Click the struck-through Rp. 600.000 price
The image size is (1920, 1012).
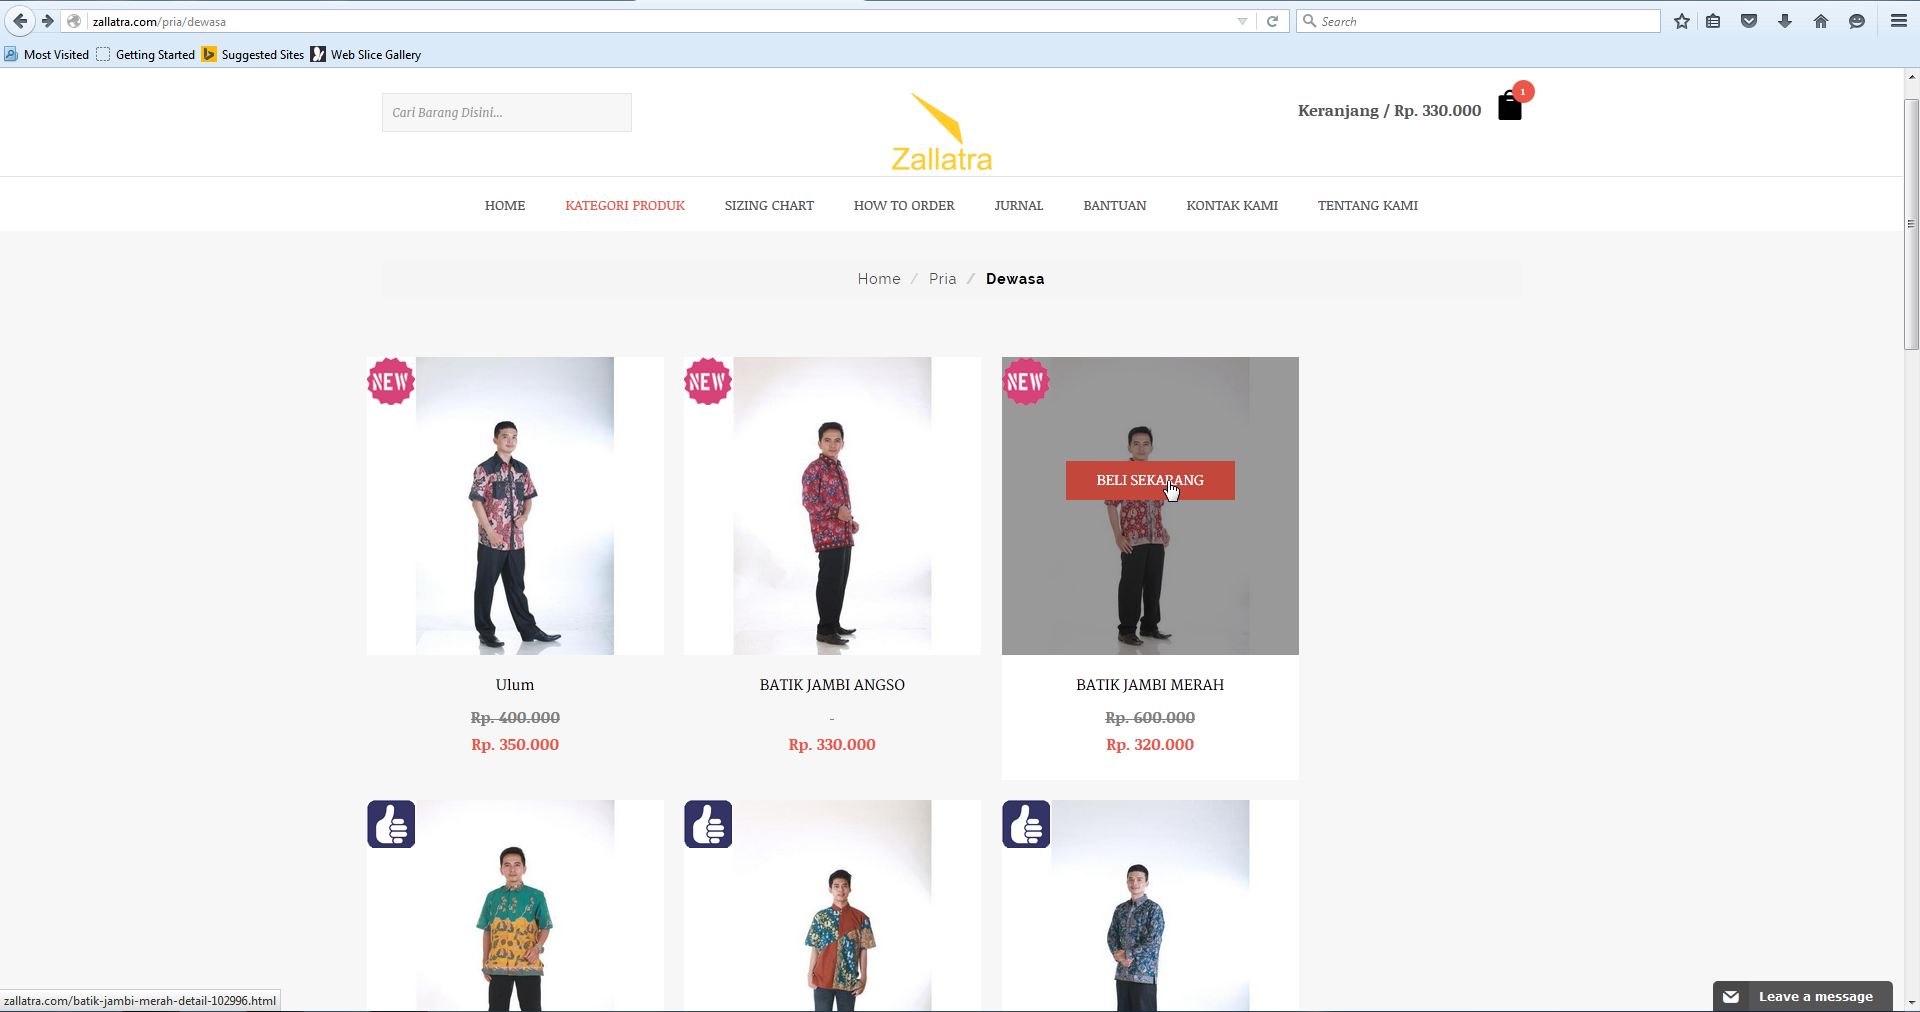click(x=1150, y=718)
